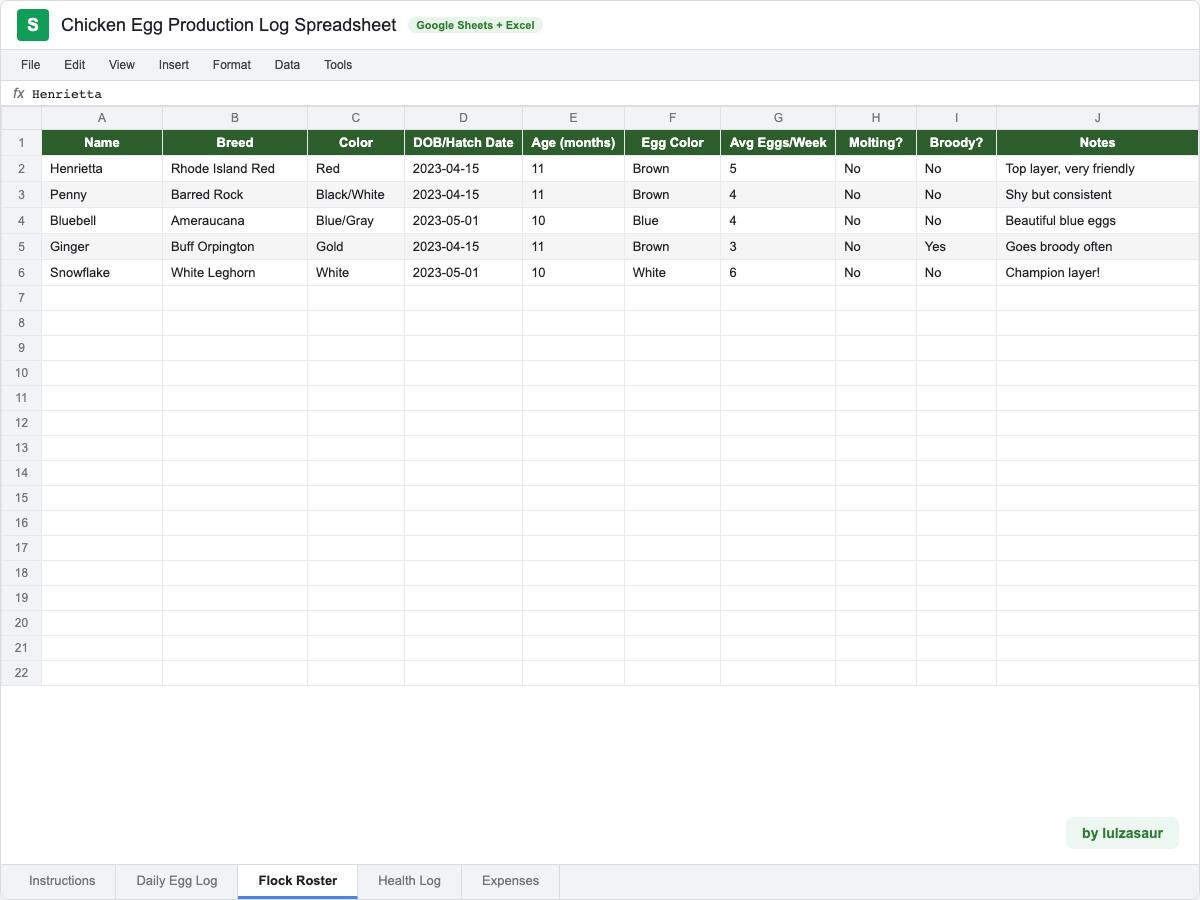The image size is (1200, 900).
Task: Click the Breed header cell
Action: point(235,143)
